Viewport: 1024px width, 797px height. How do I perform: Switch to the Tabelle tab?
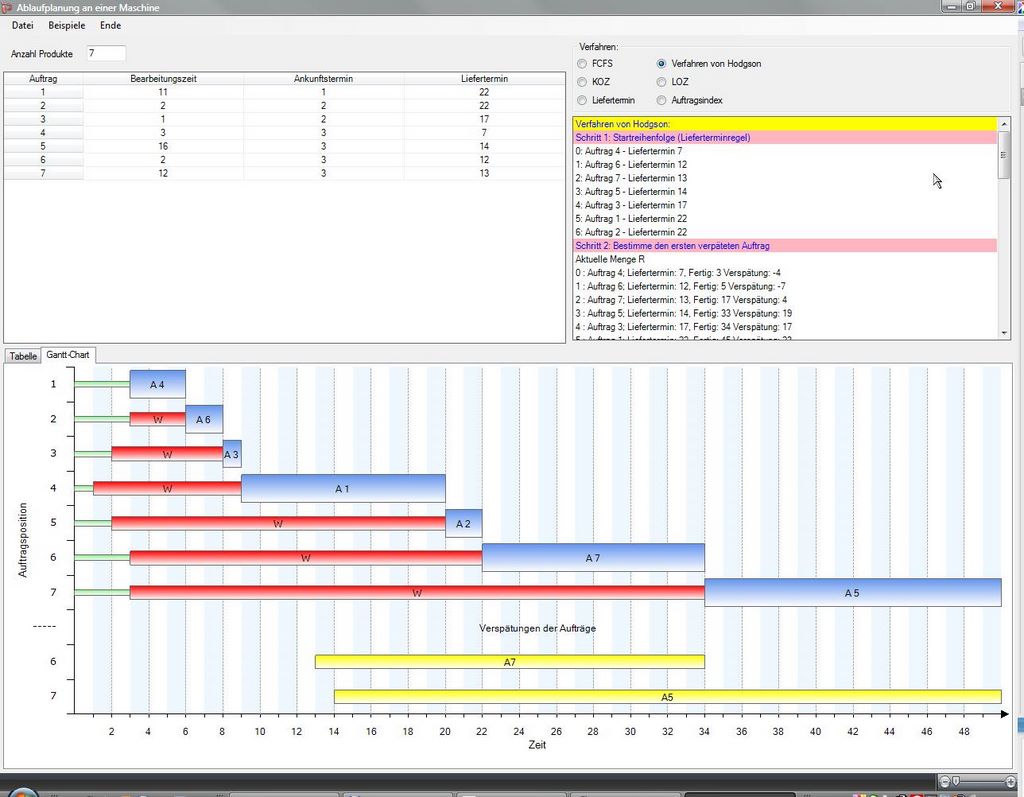tap(23, 356)
